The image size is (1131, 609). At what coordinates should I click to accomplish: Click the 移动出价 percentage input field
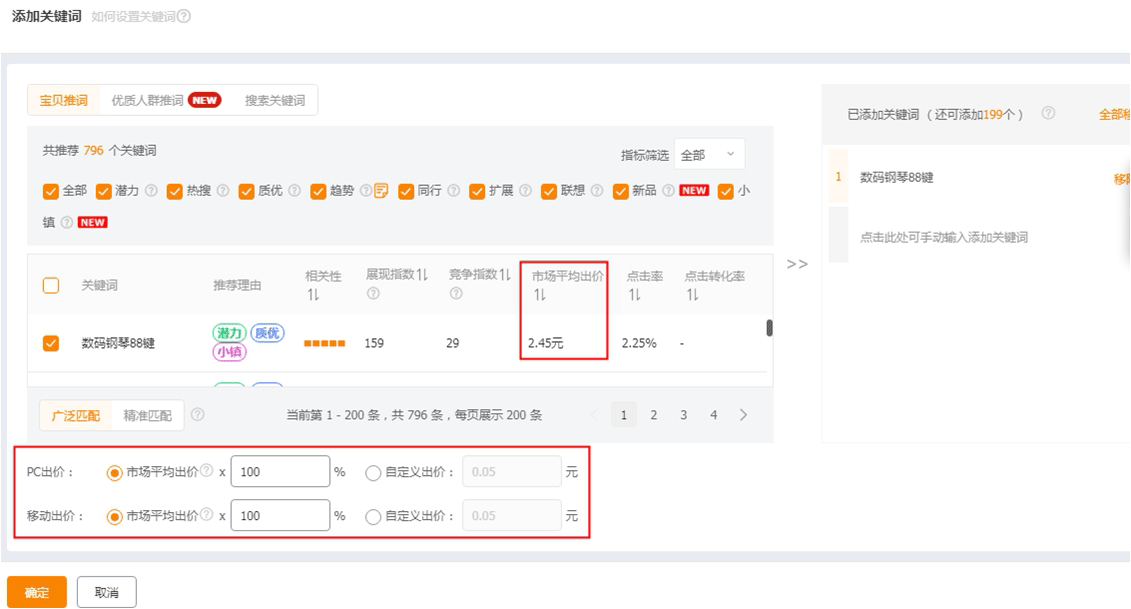tap(279, 516)
